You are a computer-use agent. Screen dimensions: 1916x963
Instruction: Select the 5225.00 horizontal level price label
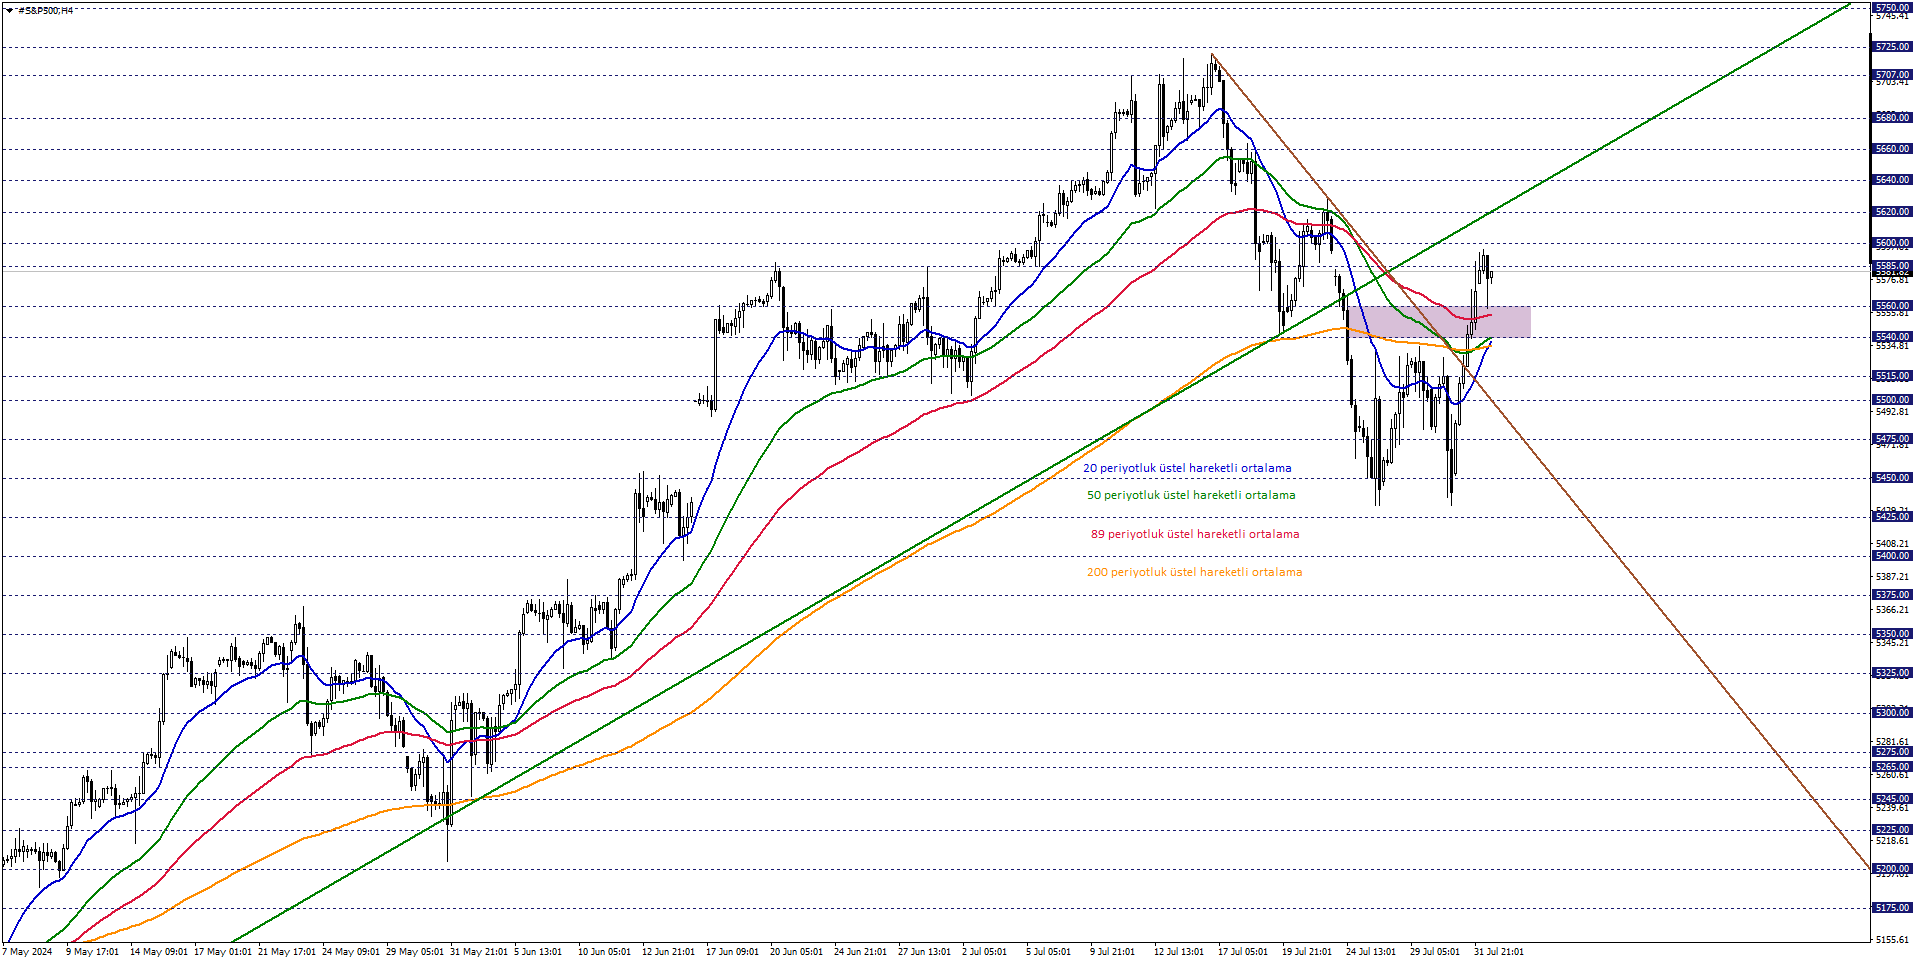coord(1892,830)
